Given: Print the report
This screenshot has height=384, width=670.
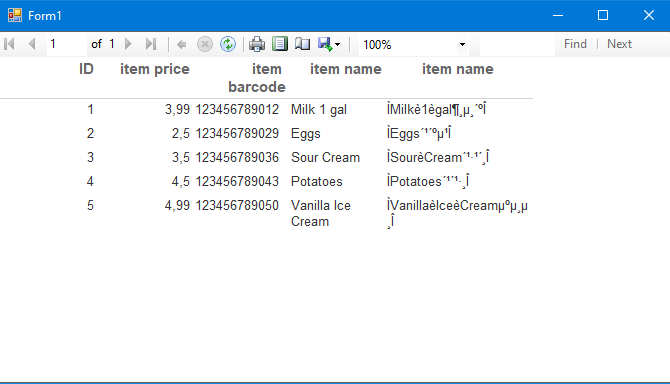Looking at the screenshot, I should coord(257,44).
